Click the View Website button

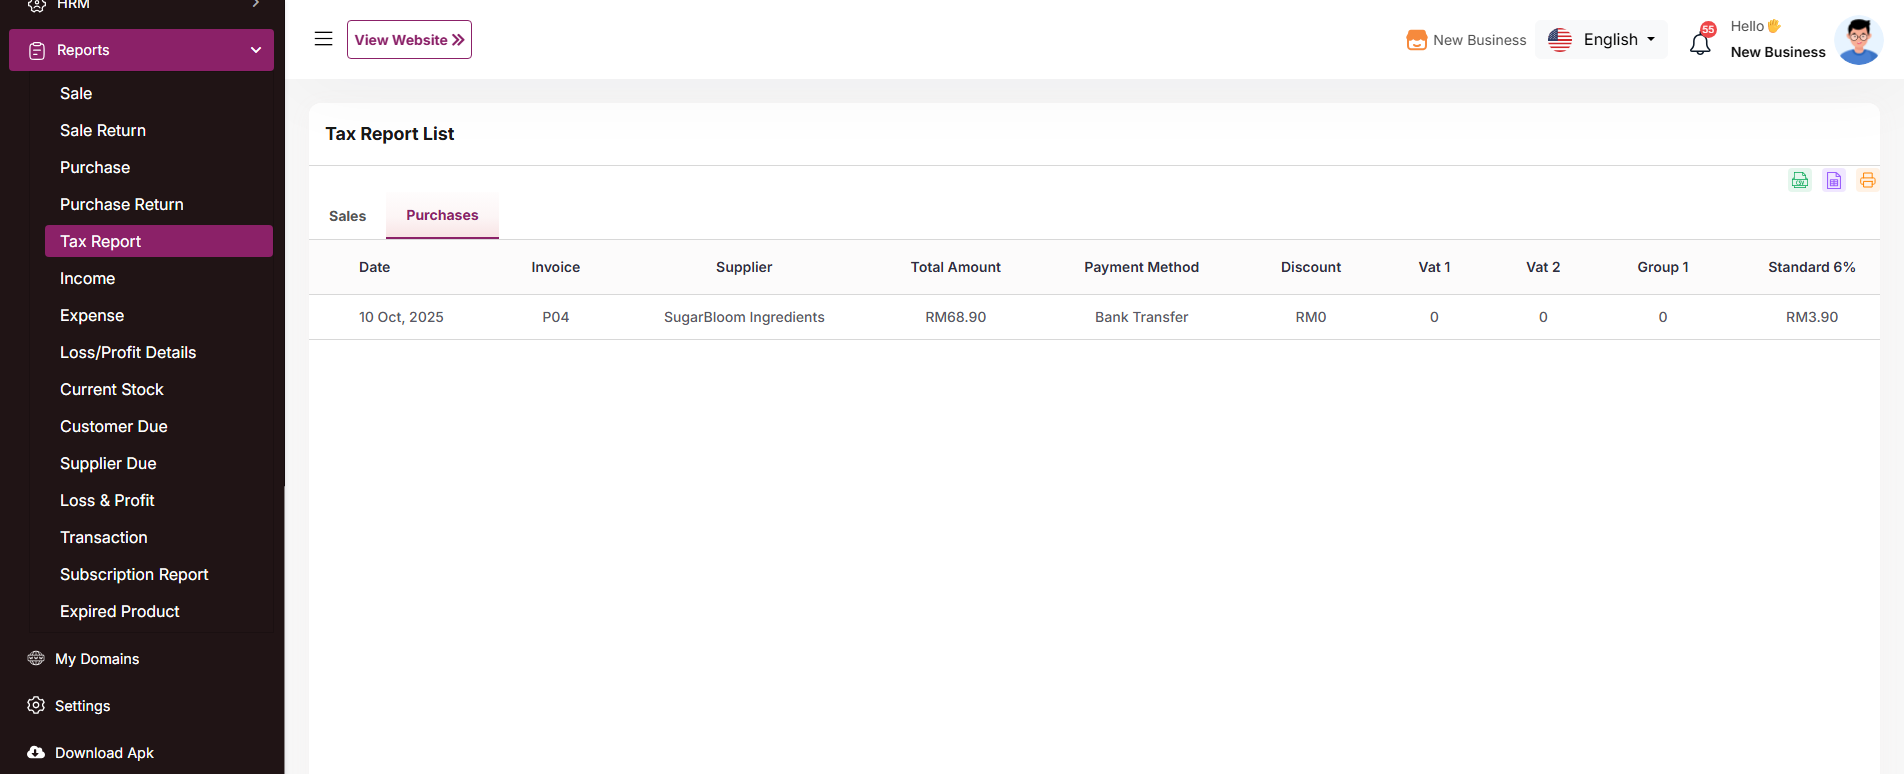point(409,40)
